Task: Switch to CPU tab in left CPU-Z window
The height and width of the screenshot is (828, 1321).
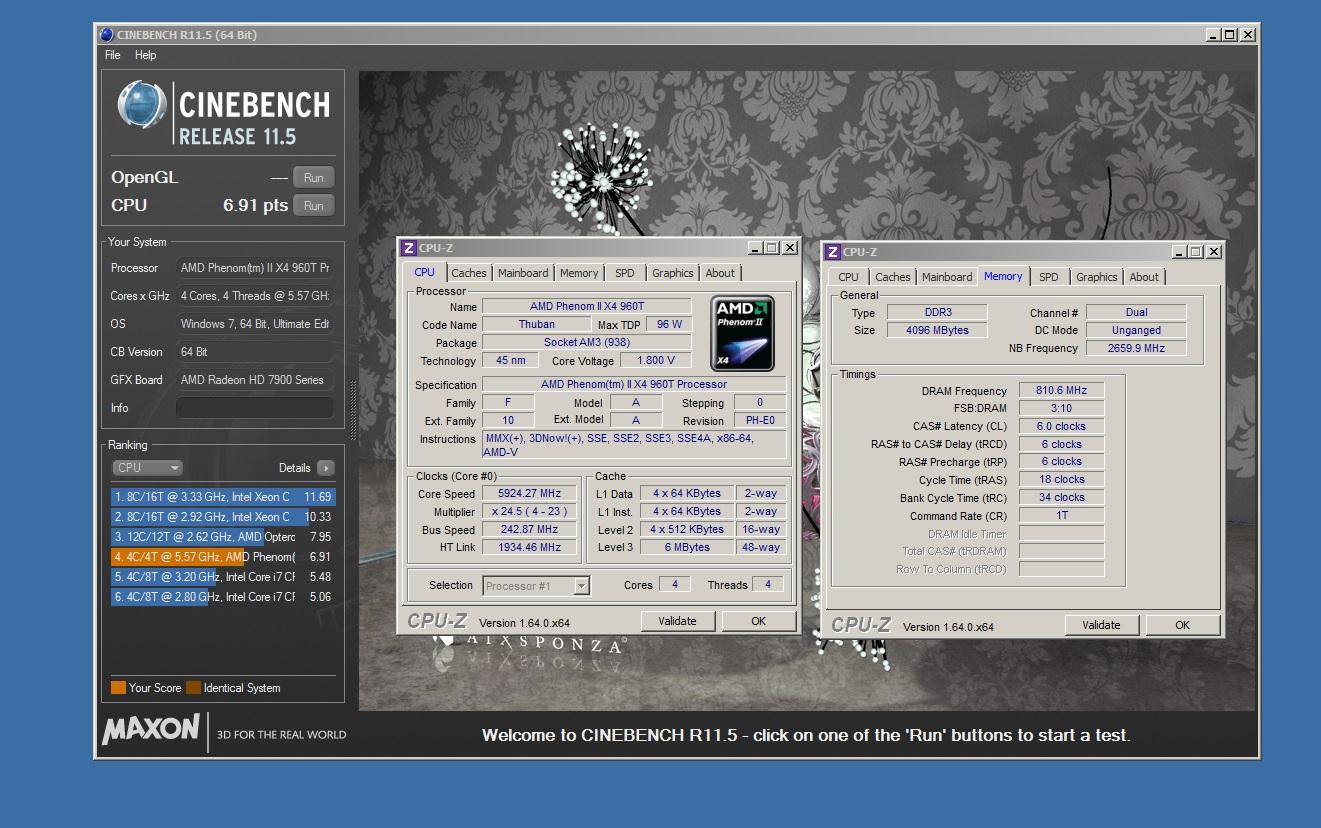Action: coord(425,272)
